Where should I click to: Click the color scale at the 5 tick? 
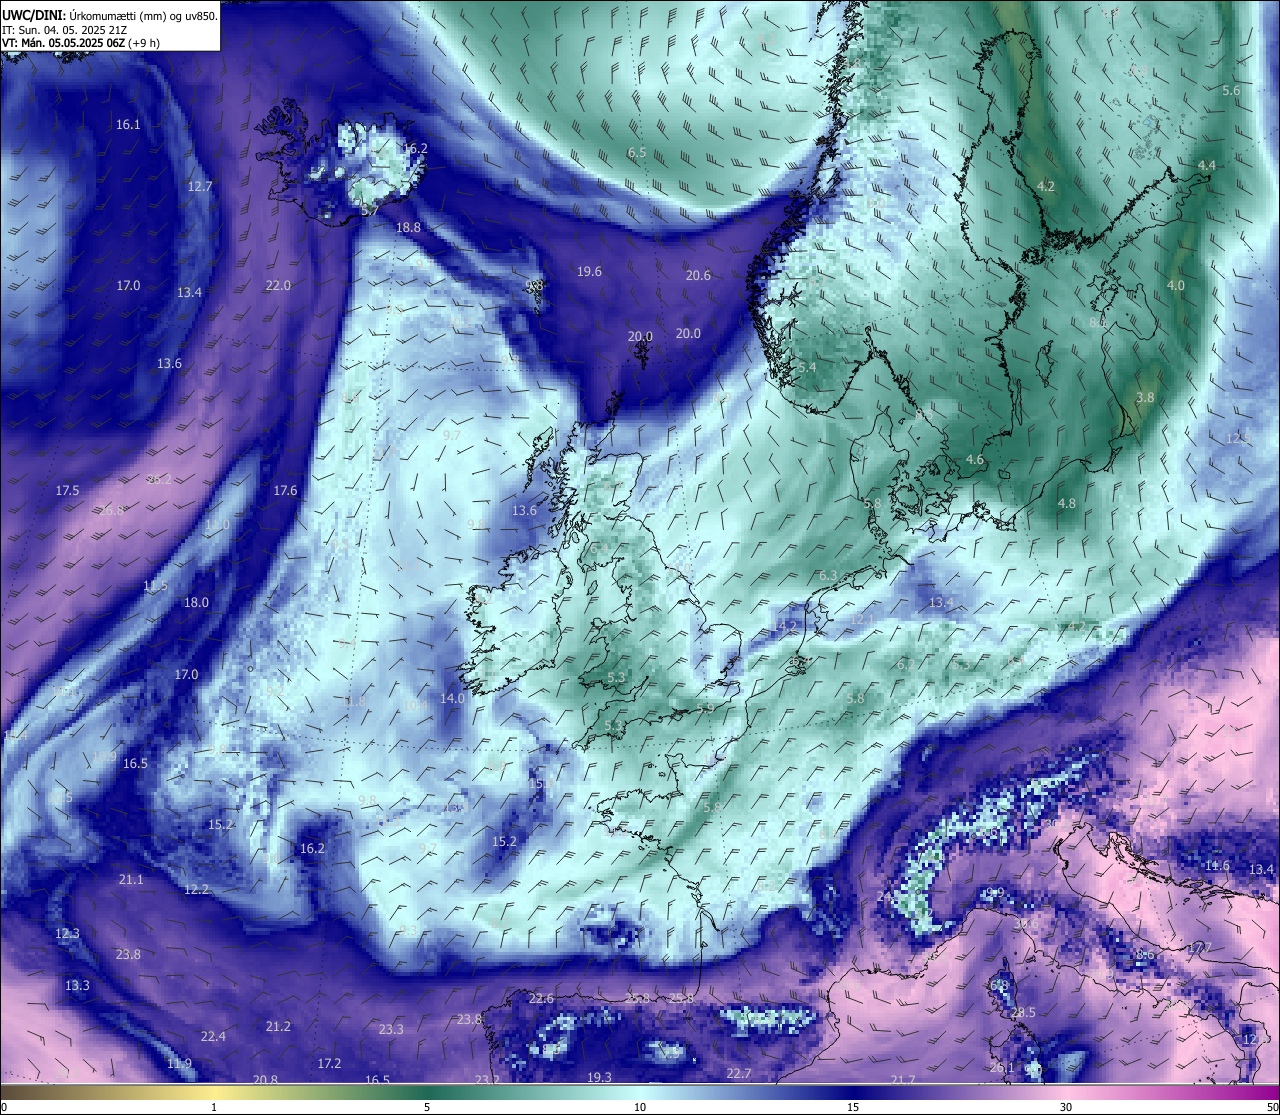[x=427, y=1107]
